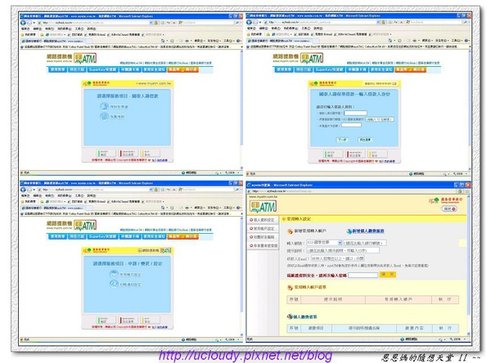Click the yellow confirm button next to the password field
This screenshot has width=491, height=363.
click(x=387, y=274)
